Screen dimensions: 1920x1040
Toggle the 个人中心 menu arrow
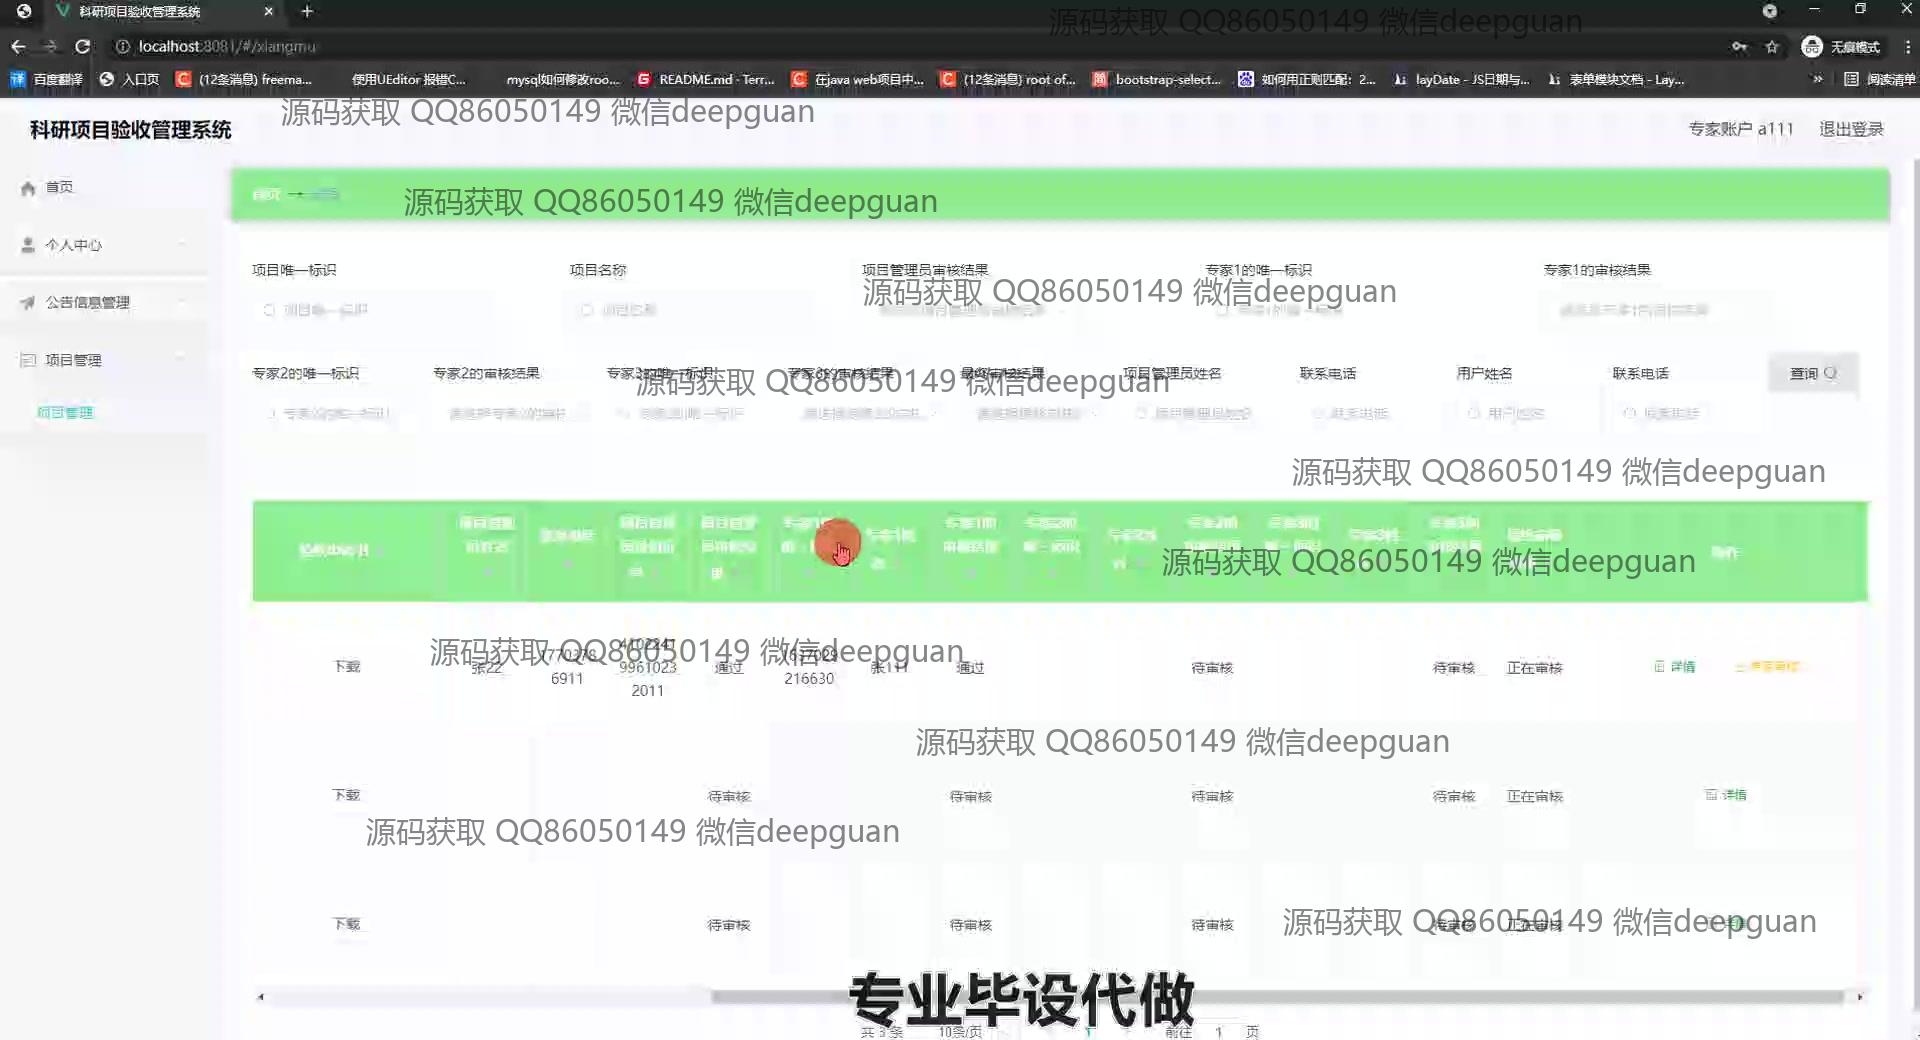(x=183, y=245)
